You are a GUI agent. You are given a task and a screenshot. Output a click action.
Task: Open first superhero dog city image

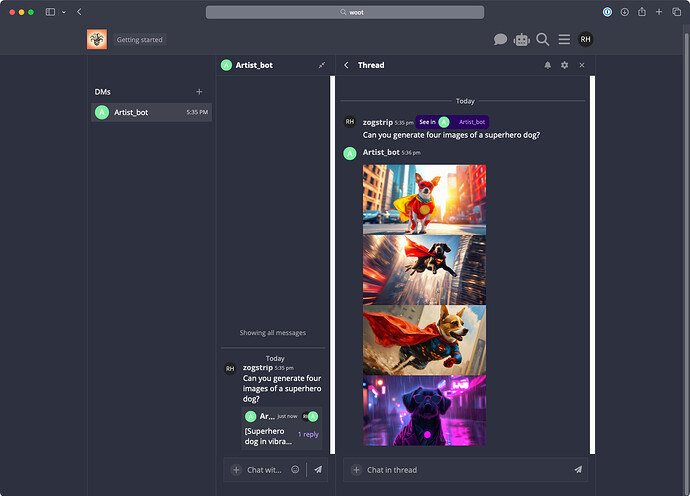pyautogui.click(x=424, y=199)
